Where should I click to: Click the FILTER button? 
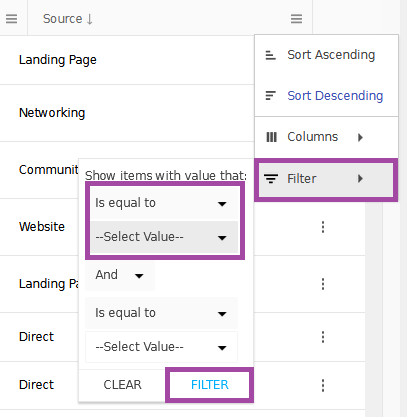click(210, 385)
